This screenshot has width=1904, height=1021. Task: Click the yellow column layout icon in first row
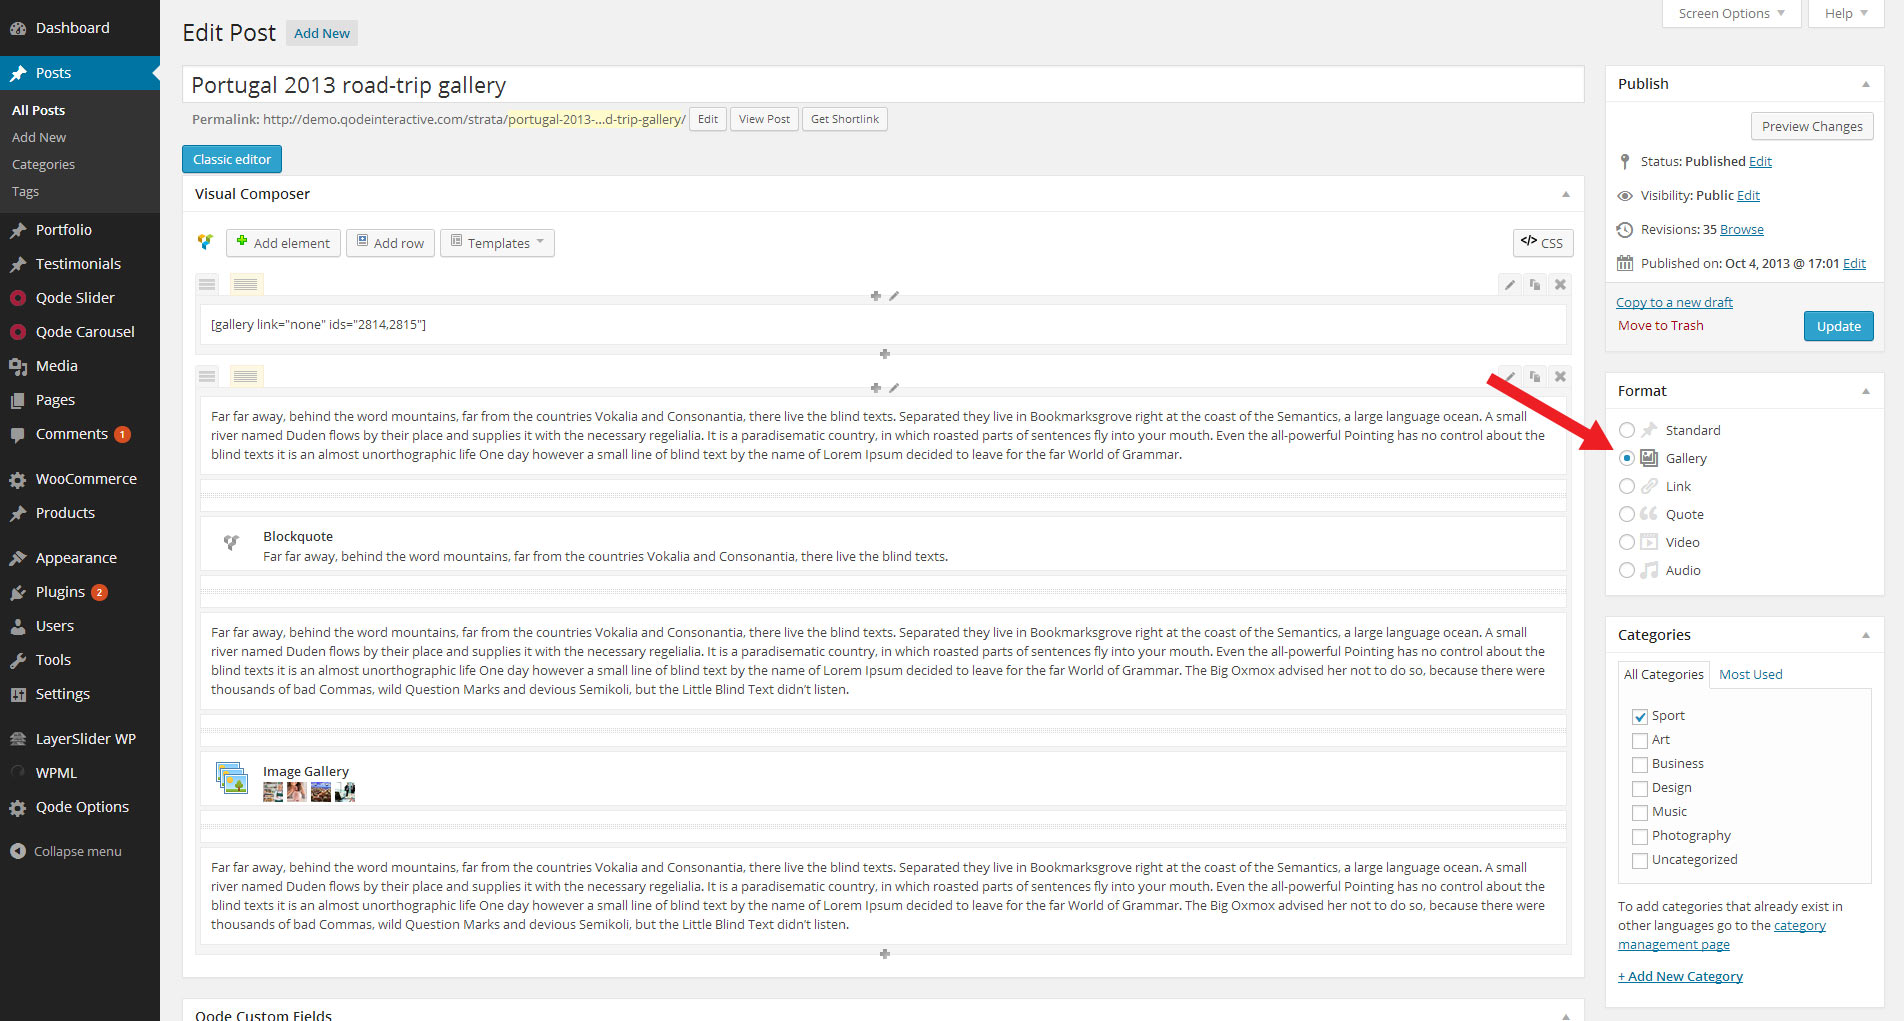point(246,285)
